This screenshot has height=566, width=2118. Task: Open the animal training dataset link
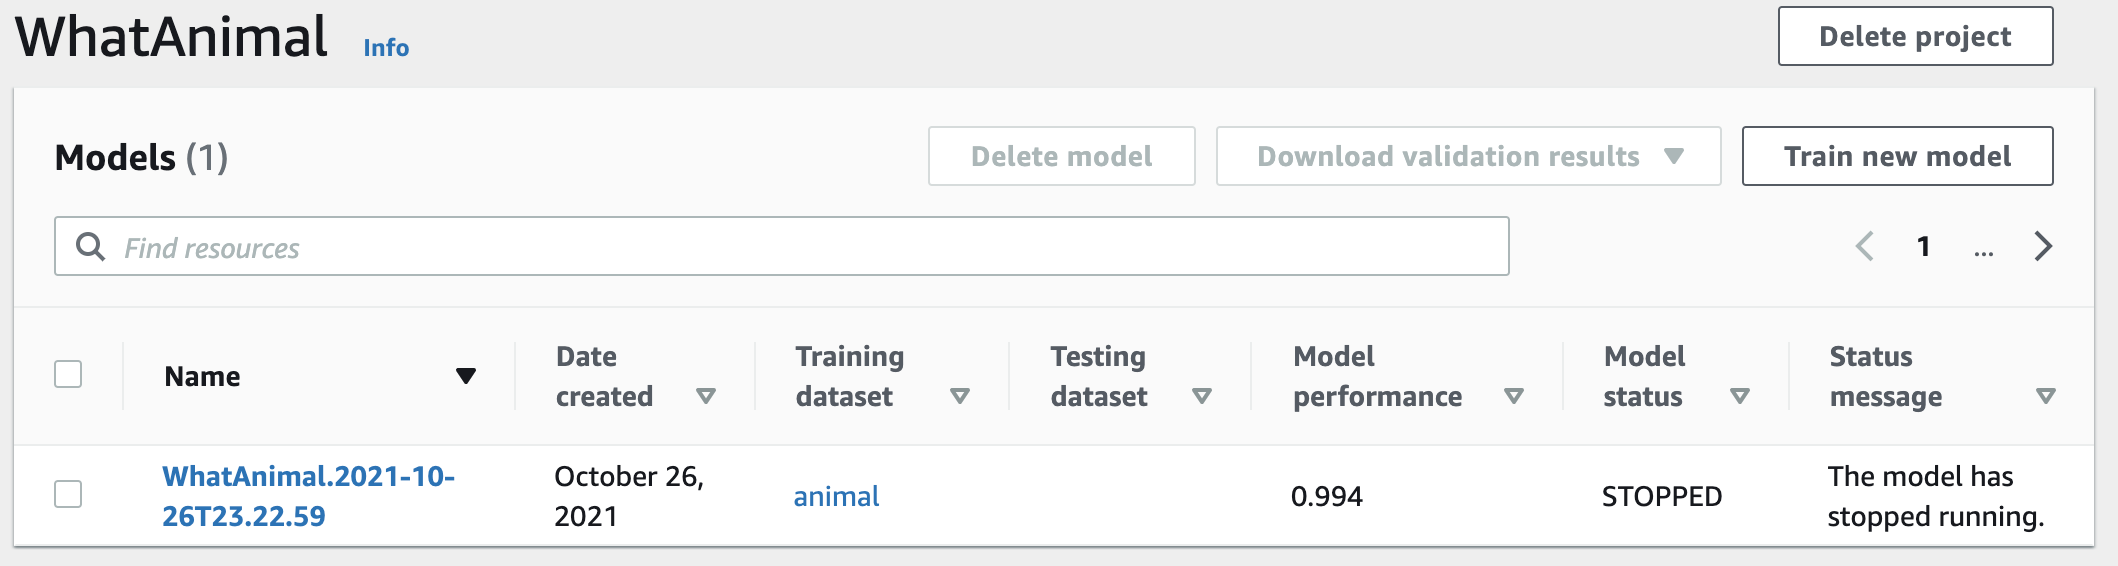click(836, 496)
